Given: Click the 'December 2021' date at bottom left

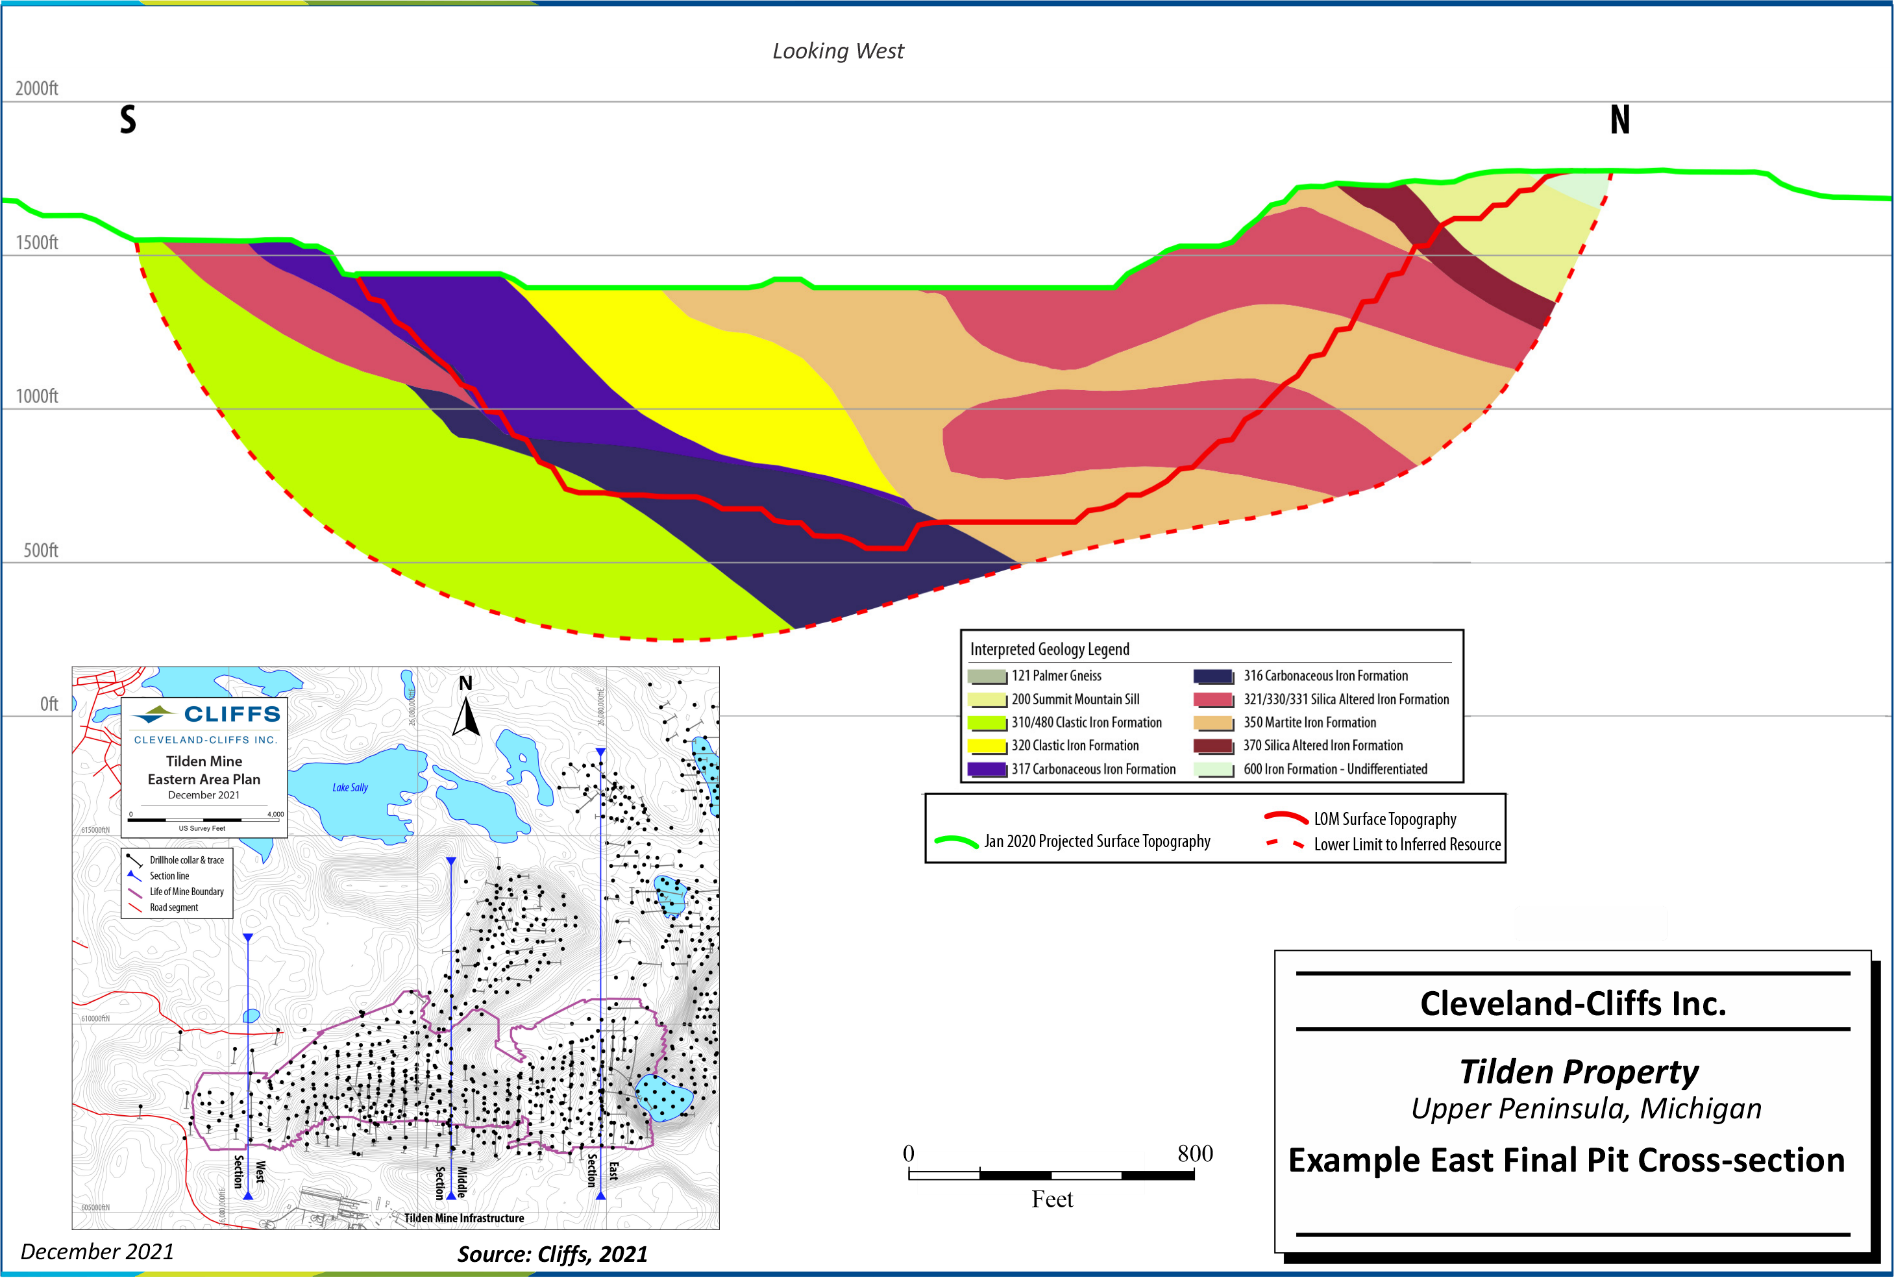Looking at the screenshot, I should coord(97,1252).
